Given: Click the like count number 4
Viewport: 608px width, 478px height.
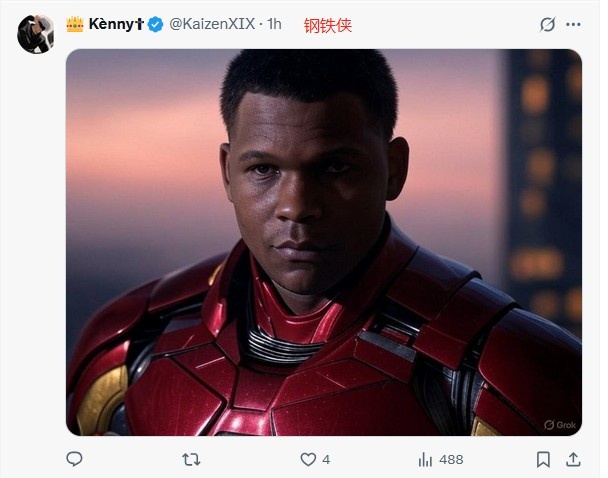Looking at the screenshot, I should point(326,459).
